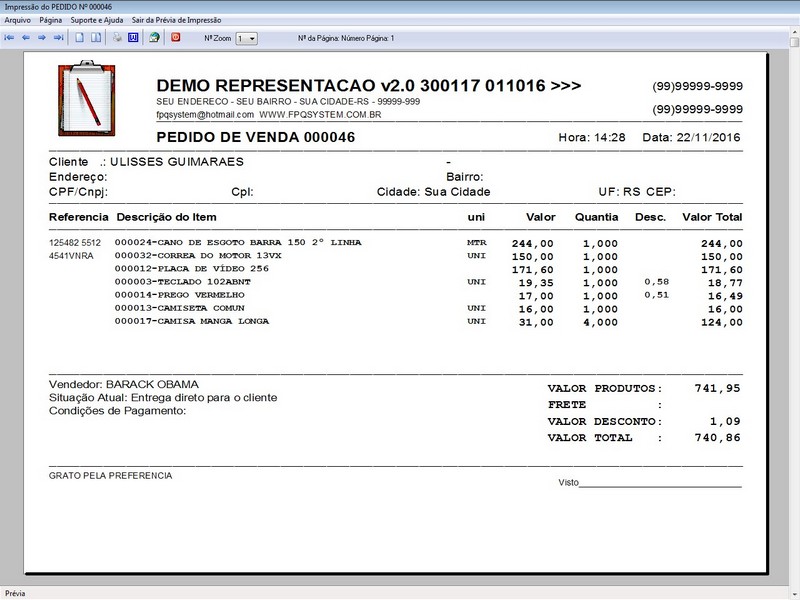Click Hora: 14:28
The height and width of the screenshot is (600, 800).
click(592, 137)
